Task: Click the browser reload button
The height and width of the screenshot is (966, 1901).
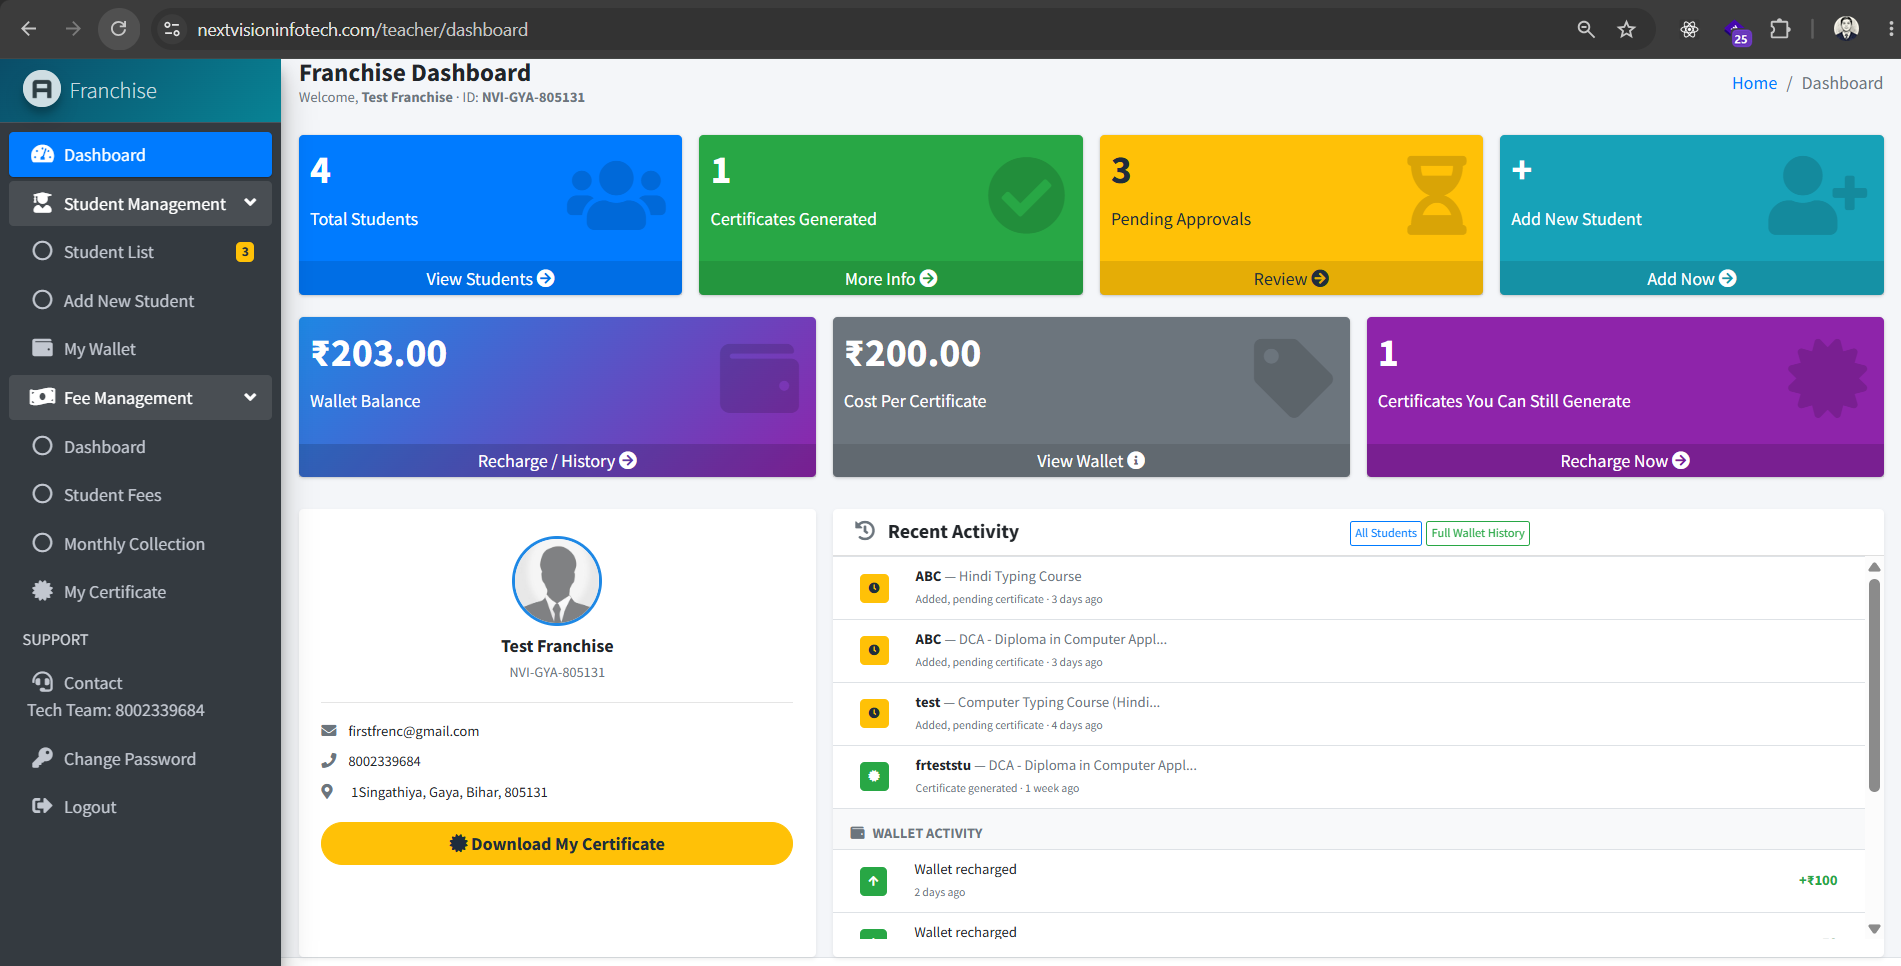Action: pos(118,29)
